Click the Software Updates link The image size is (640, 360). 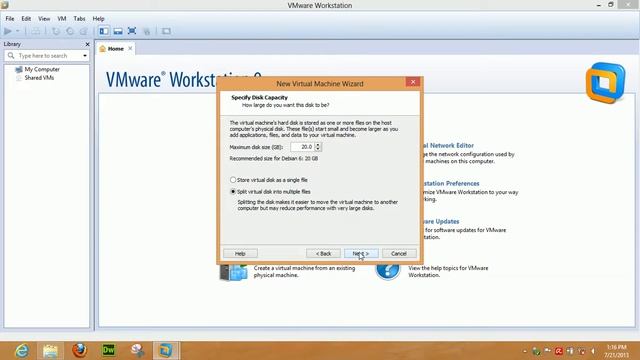pos(441,221)
